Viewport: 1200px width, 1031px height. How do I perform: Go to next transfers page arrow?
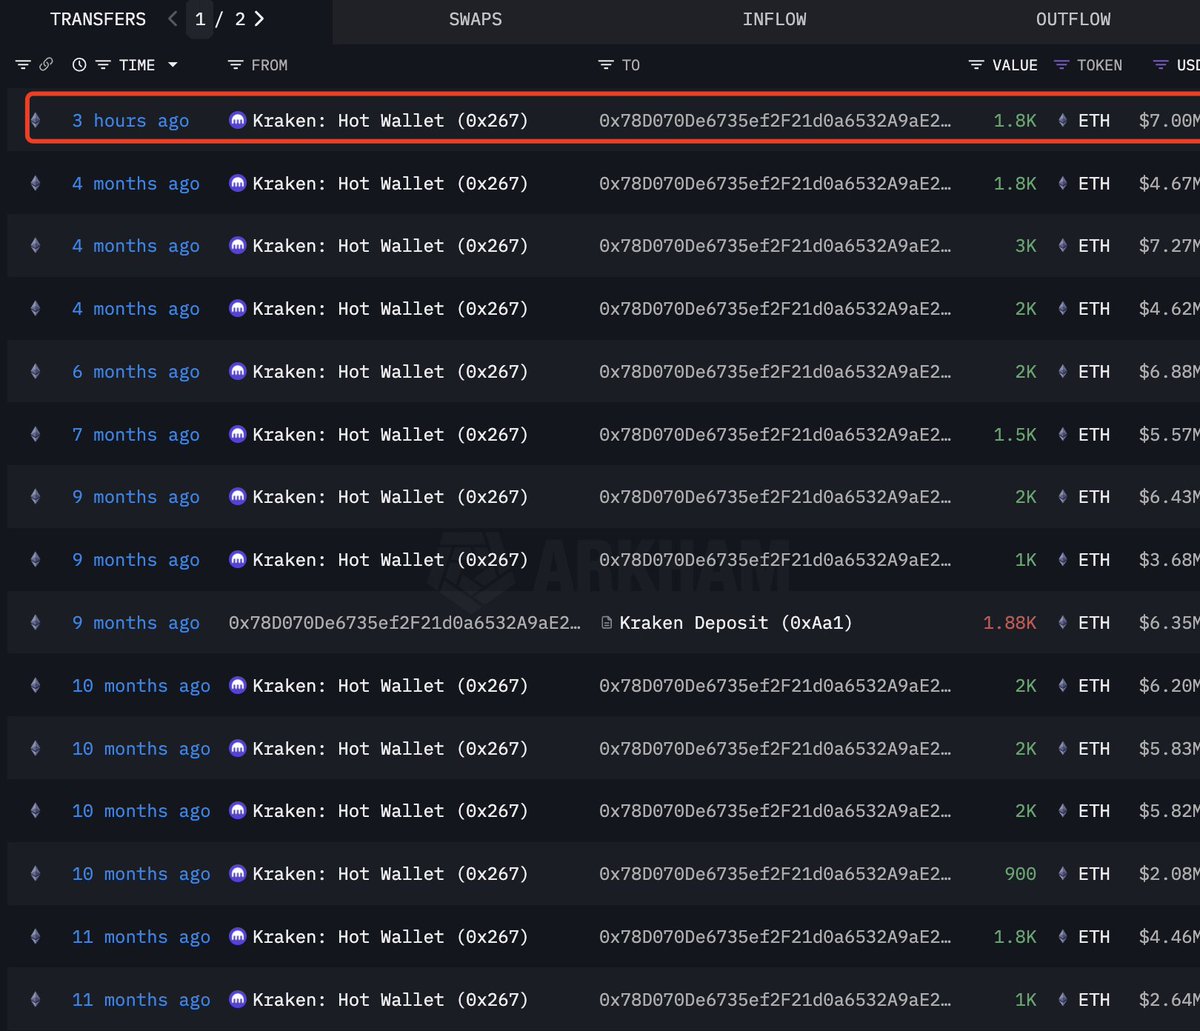click(260, 19)
